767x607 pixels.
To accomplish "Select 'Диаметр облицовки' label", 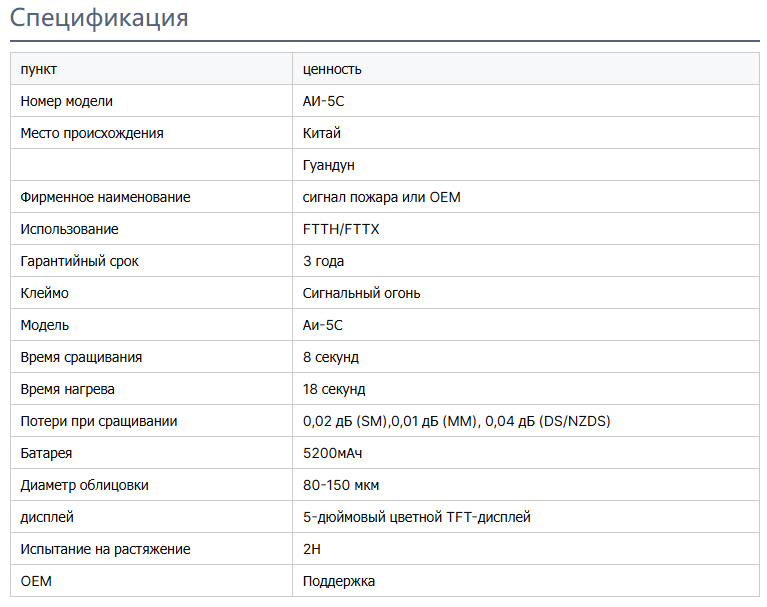I will 84,485.
